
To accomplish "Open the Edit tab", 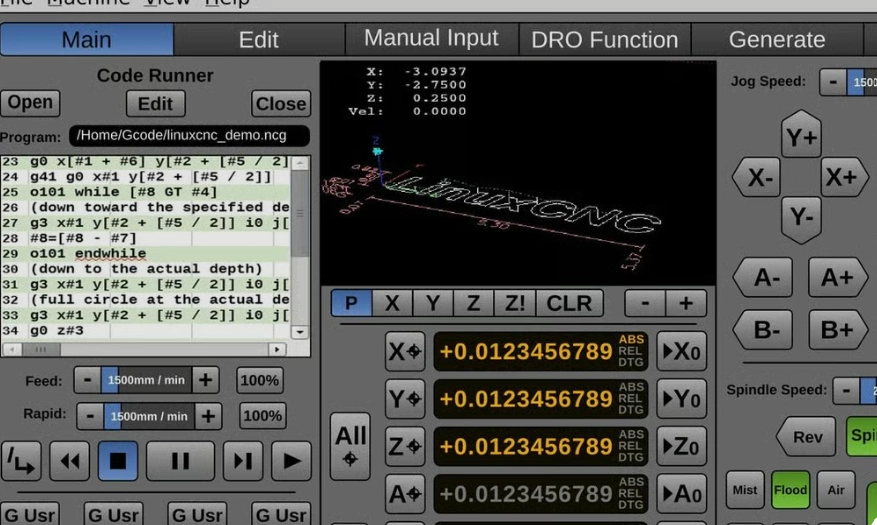I will click(259, 40).
